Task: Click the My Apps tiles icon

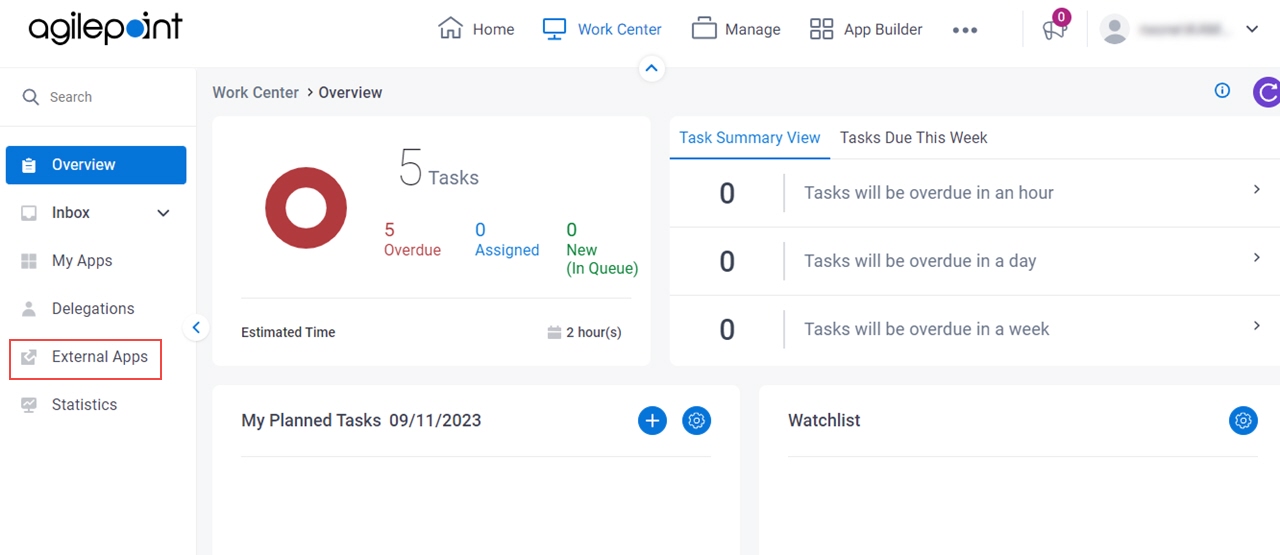Action: [x=29, y=261]
